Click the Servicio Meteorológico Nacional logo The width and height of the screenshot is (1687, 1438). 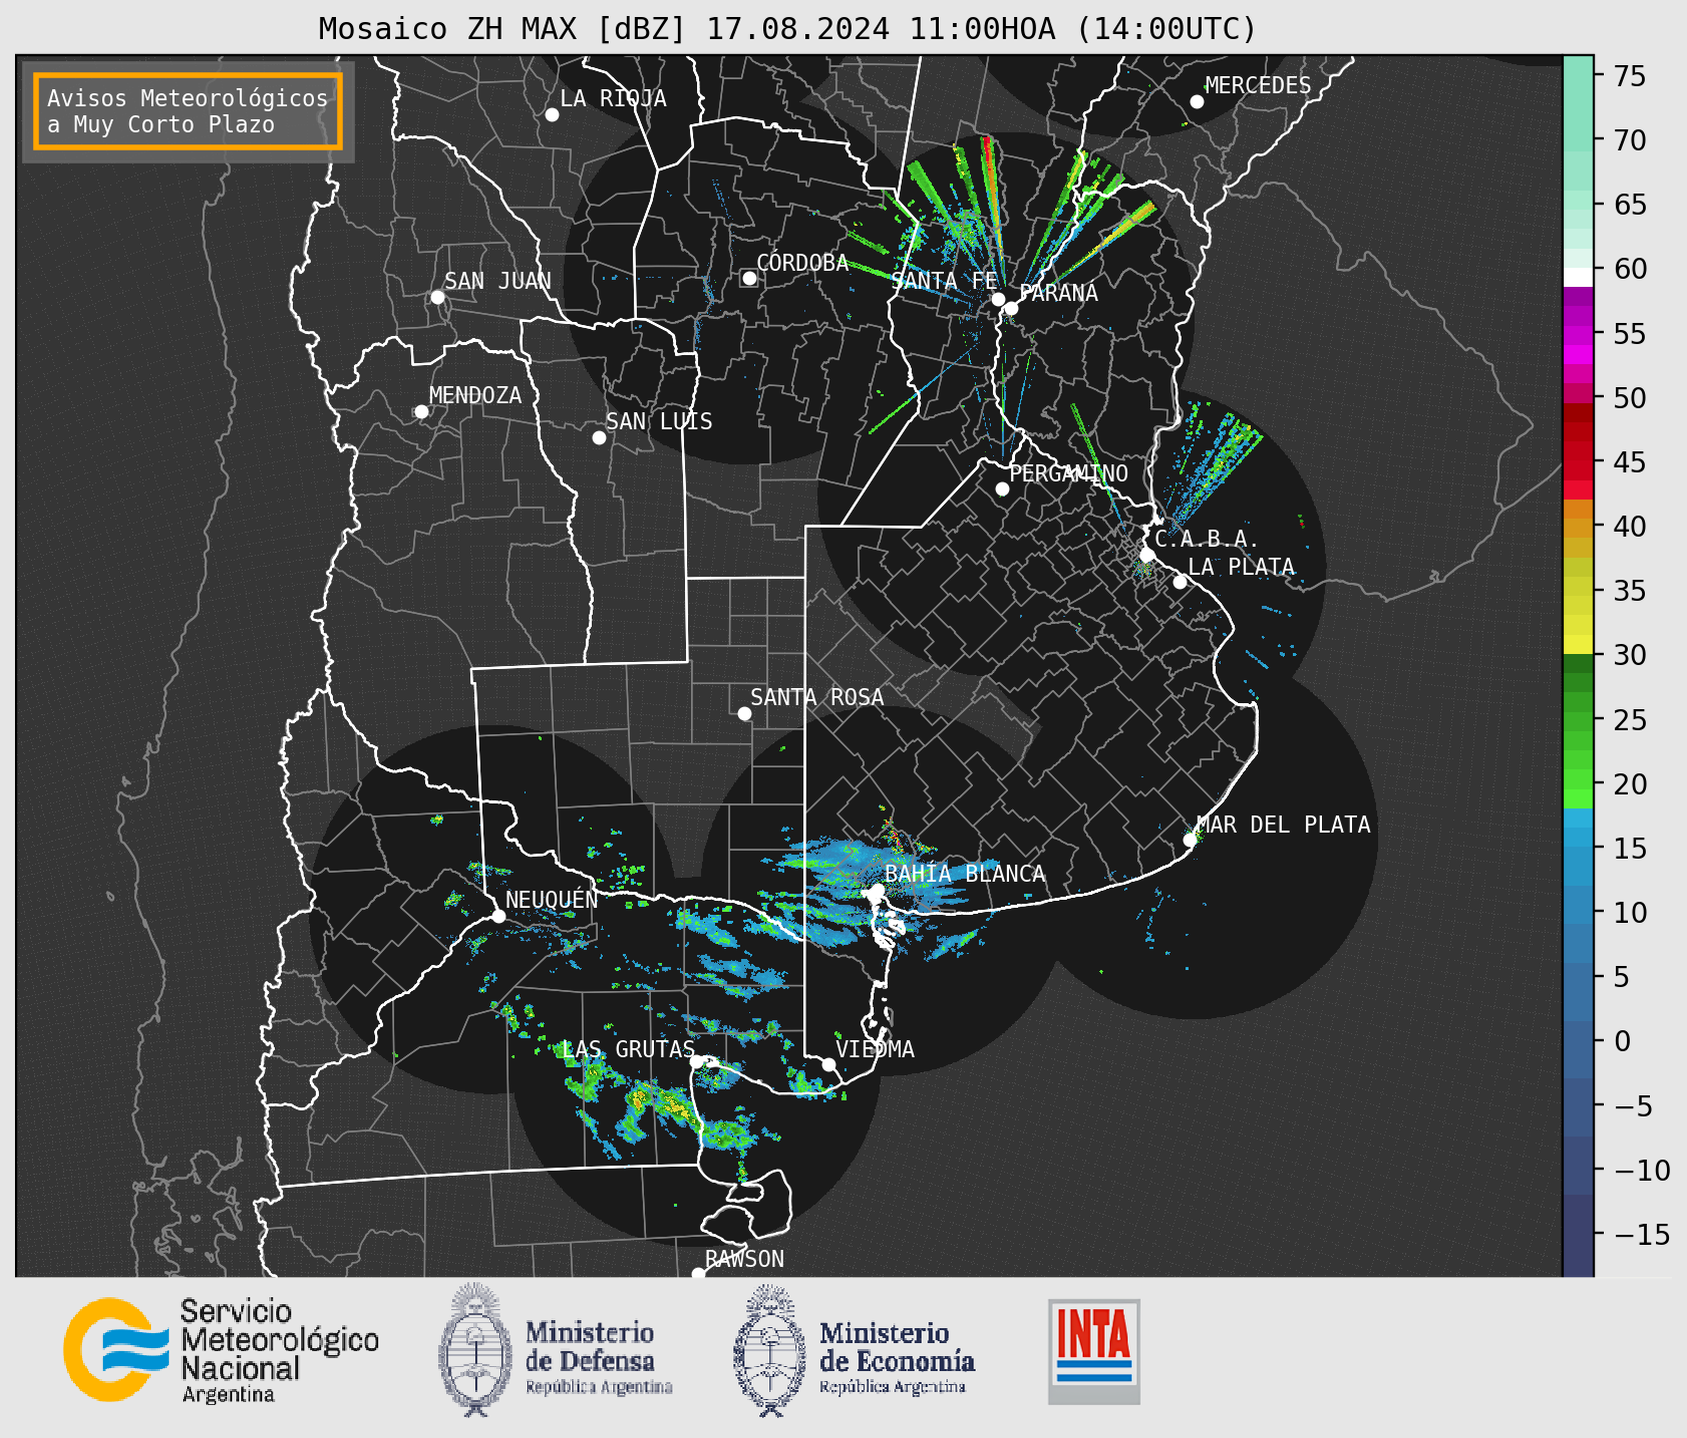[221, 1350]
